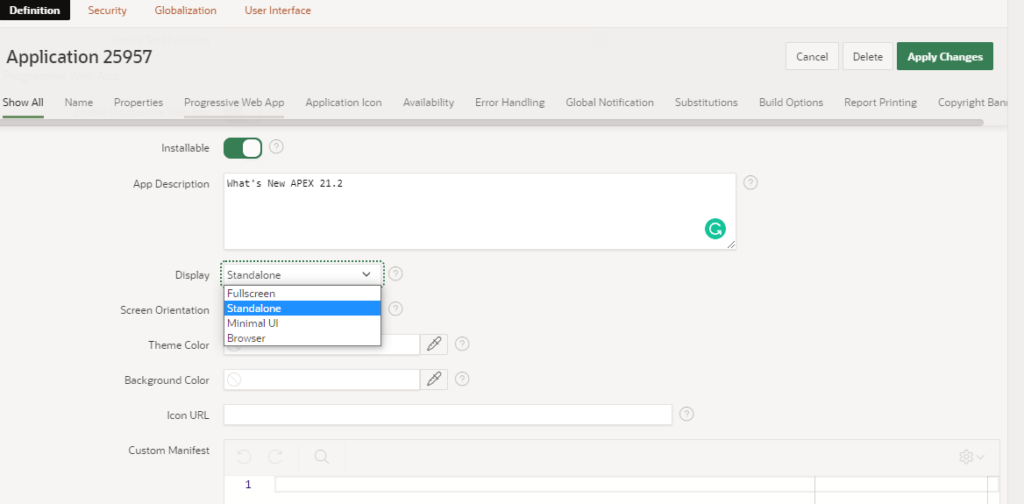Open Background Color picker eyedropper icon
The width and height of the screenshot is (1024, 504).
point(434,380)
